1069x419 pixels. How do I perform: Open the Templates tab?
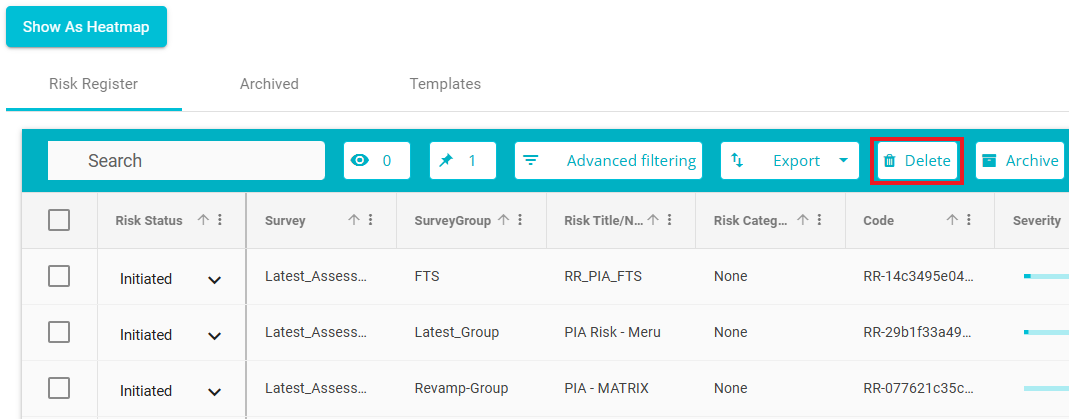coord(445,84)
